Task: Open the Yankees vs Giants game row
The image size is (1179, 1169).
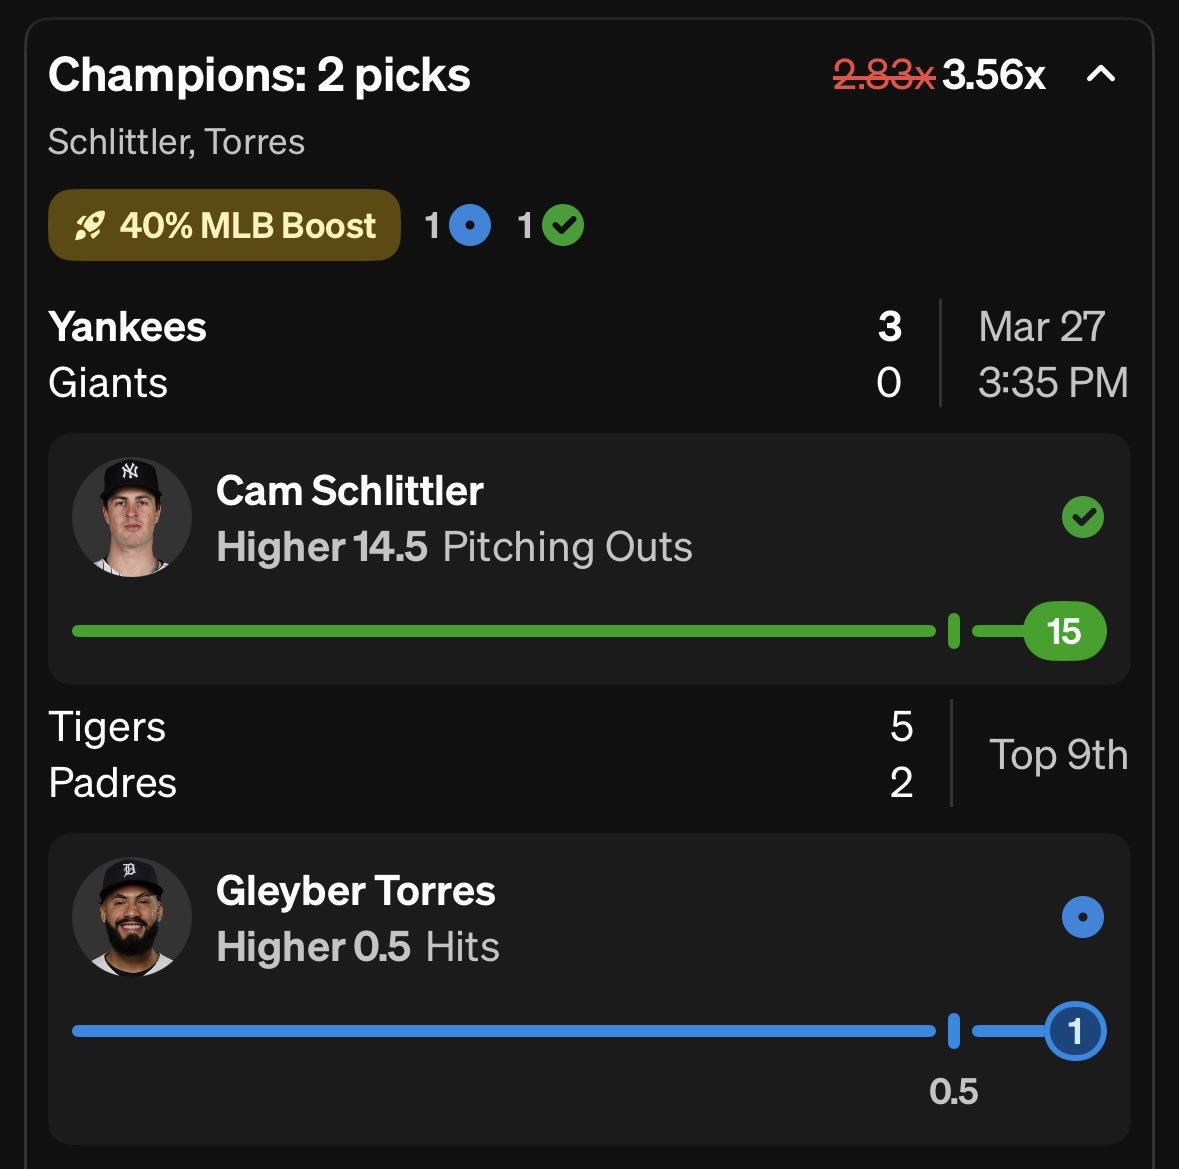Action: click(475, 355)
